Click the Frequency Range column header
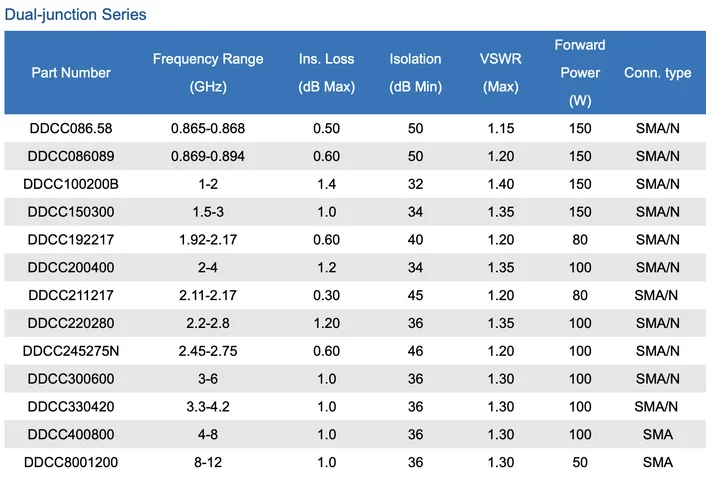The width and height of the screenshot is (706, 485). pos(208,72)
